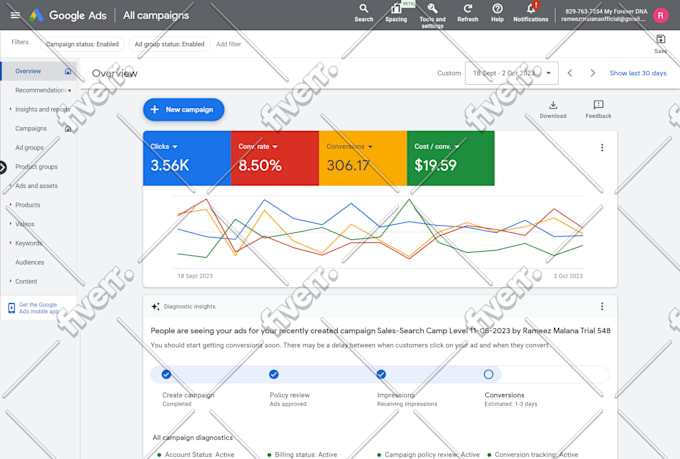
Task: Click Billing status: Active text
Action: (x=306, y=454)
